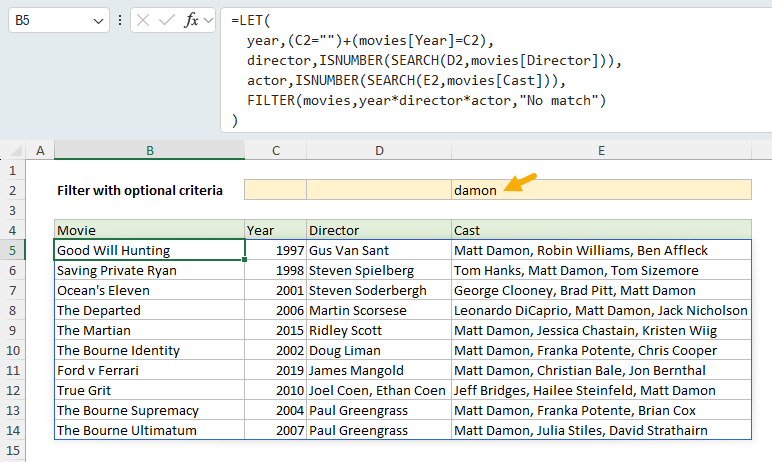Image resolution: width=772 pixels, height=462 pixels.
Task: Click the 'Ridley Scott' director cell
Action: click(x=379, y=330)
